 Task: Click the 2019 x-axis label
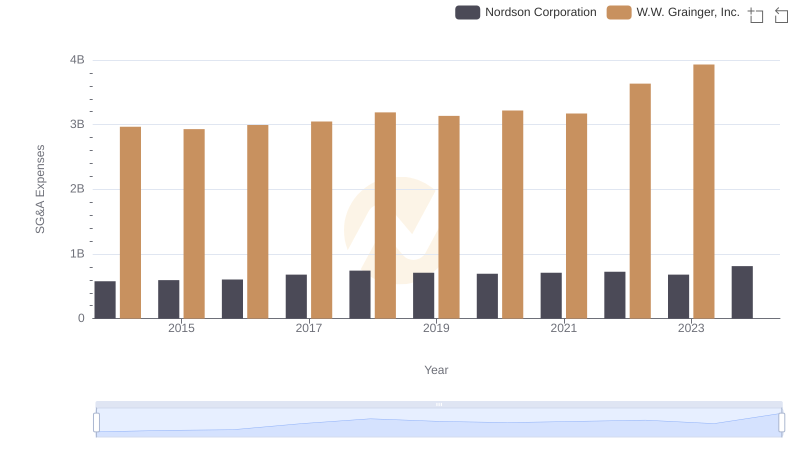click(436, 328)
